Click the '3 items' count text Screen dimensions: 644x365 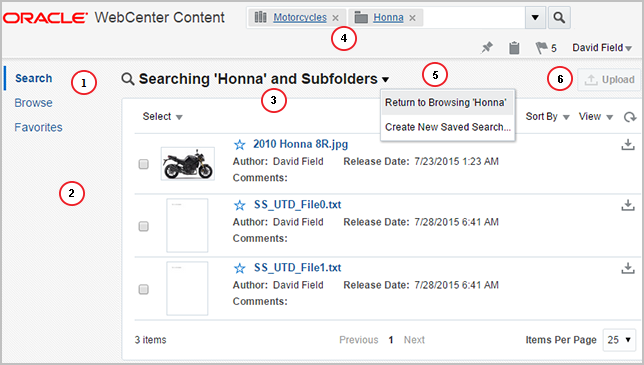150,340
